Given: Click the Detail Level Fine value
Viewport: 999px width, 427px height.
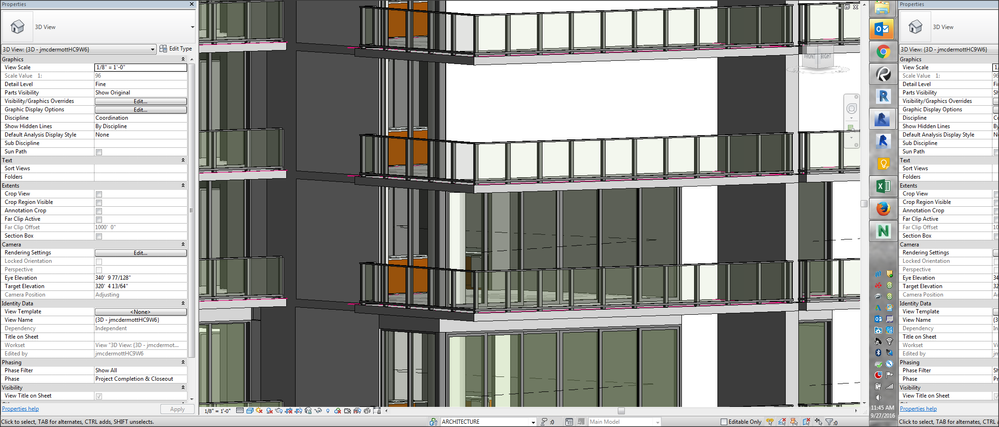Looking at the screenshot, I should click(x=141, y=84).
